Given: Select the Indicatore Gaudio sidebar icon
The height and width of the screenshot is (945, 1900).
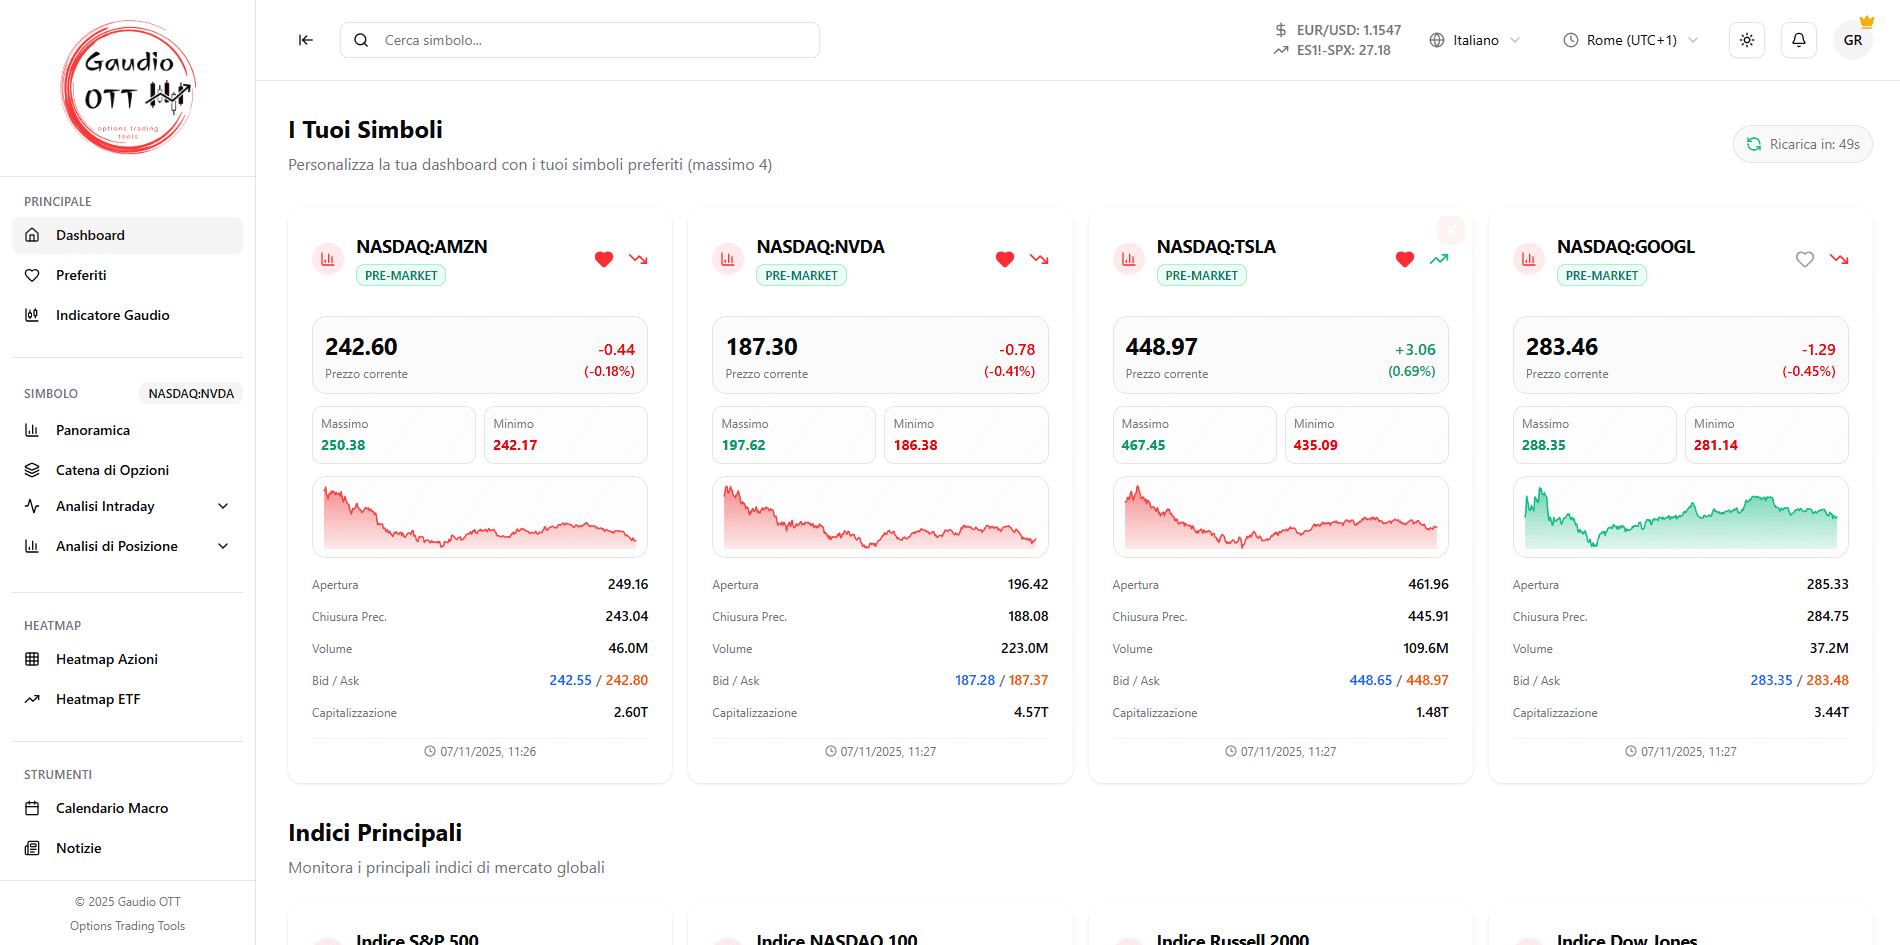Looking at the screenshot, I should tap(33, 314).
